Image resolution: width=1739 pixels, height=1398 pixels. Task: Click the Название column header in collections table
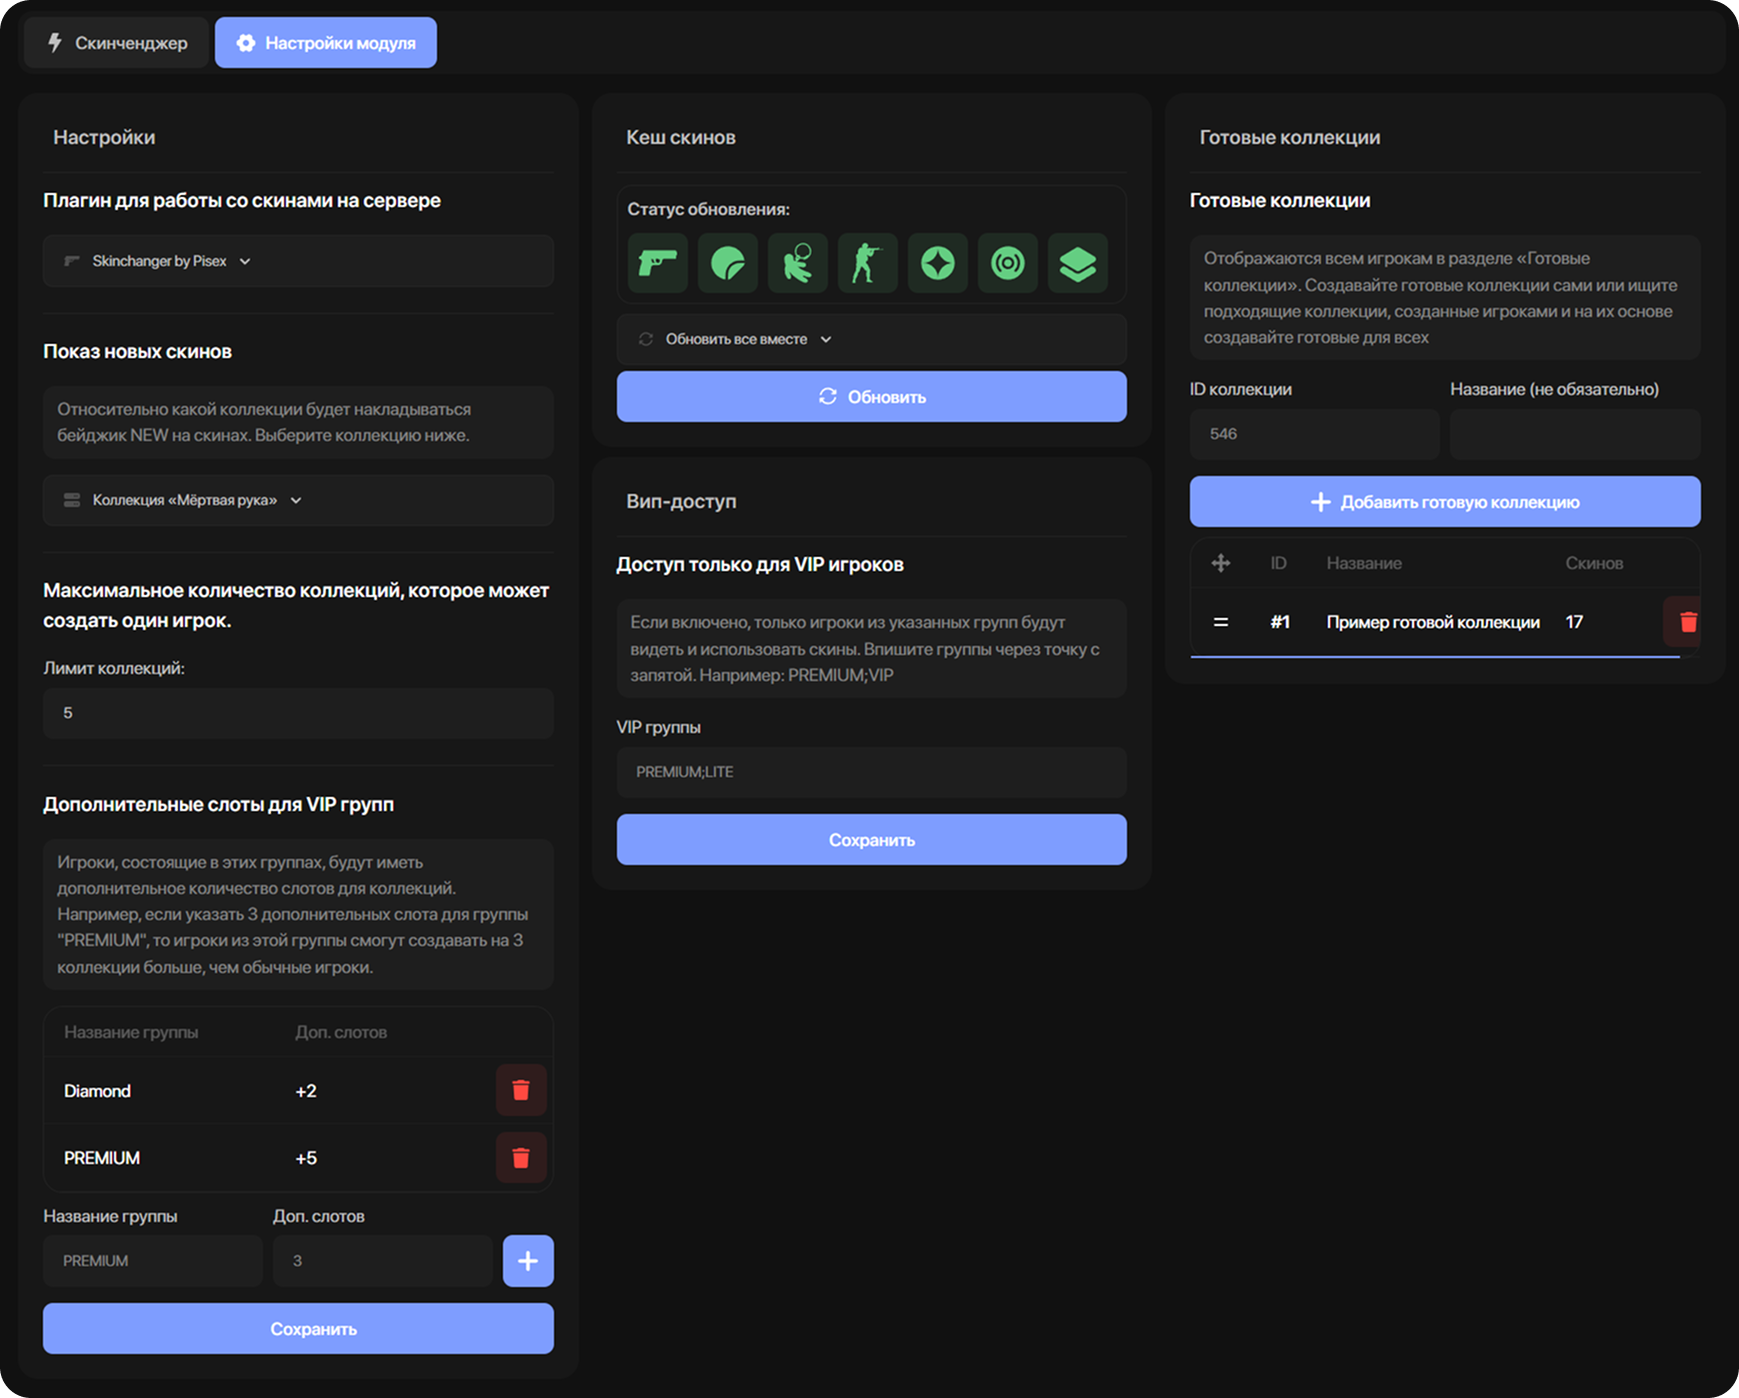point(1364,563)
